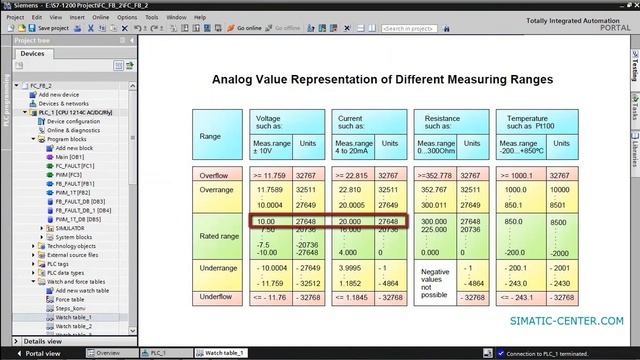Click the Cut scissors icon

pos(91,28)
